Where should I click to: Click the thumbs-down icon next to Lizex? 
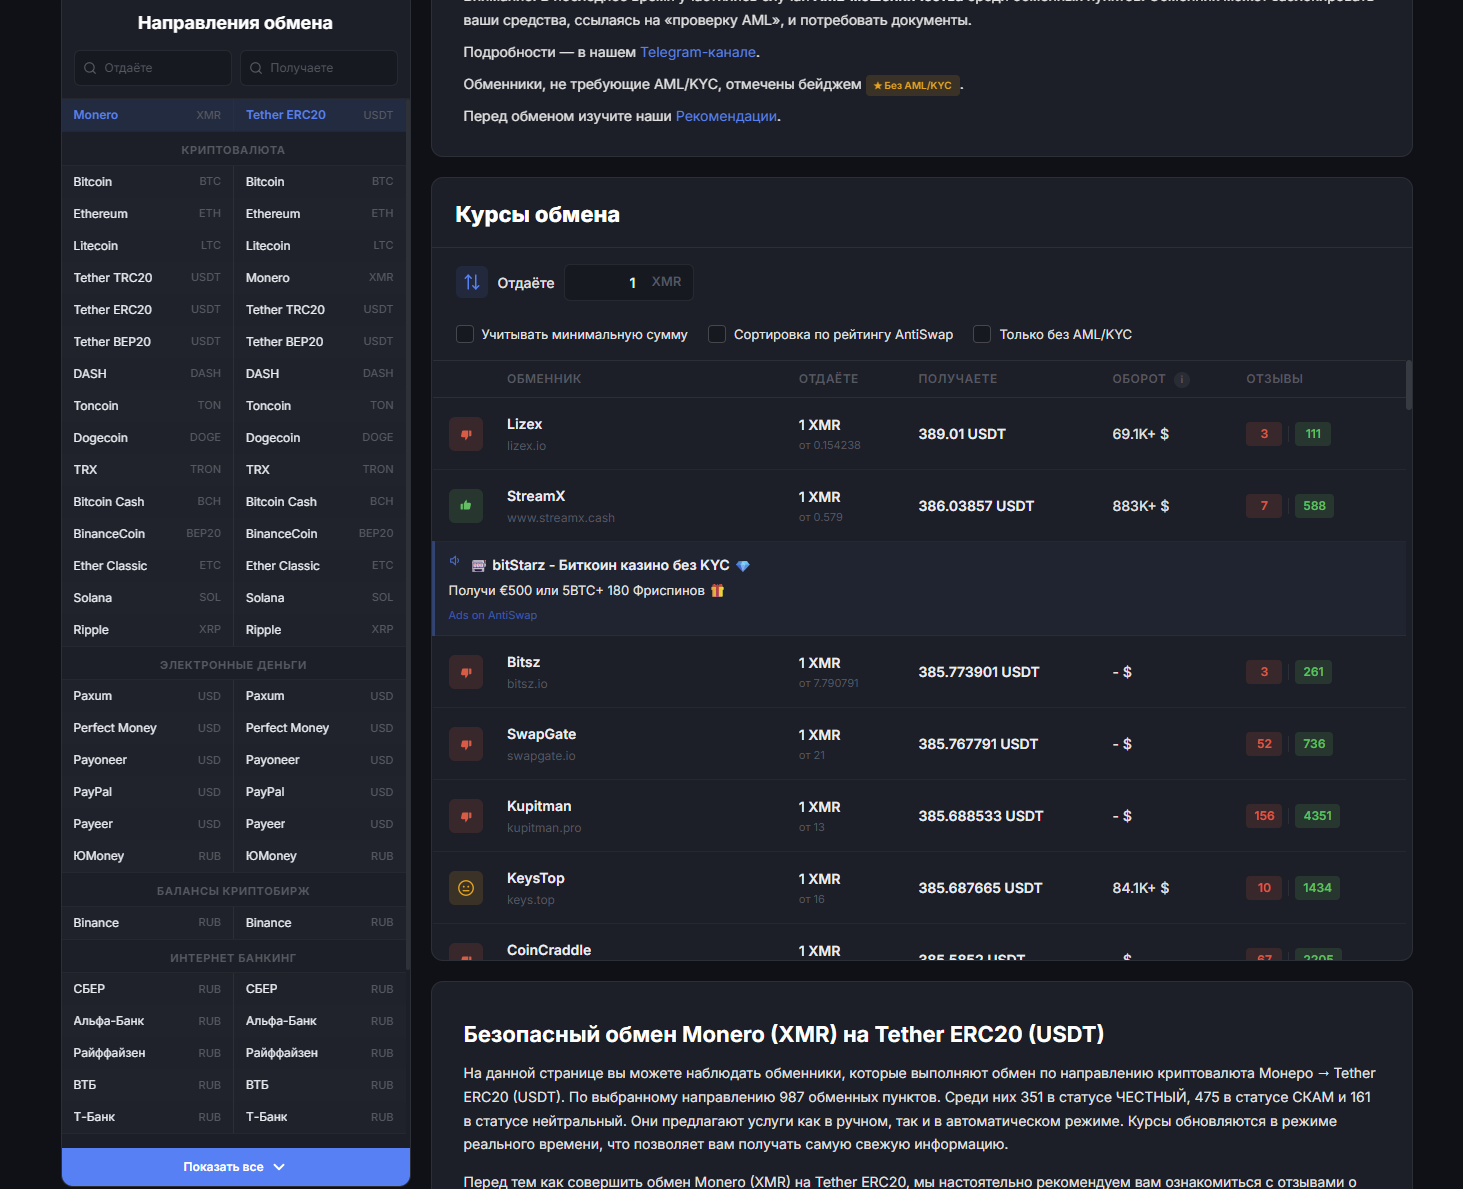(466, 434)
